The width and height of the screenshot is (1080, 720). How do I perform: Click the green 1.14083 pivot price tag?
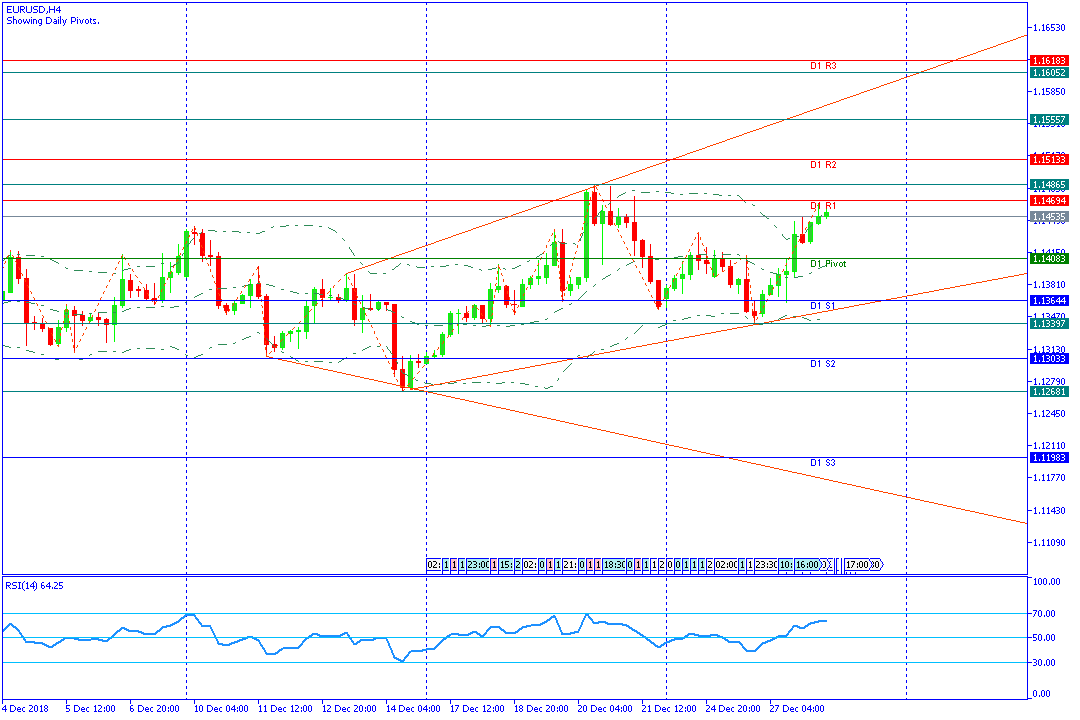point(1050,259)
